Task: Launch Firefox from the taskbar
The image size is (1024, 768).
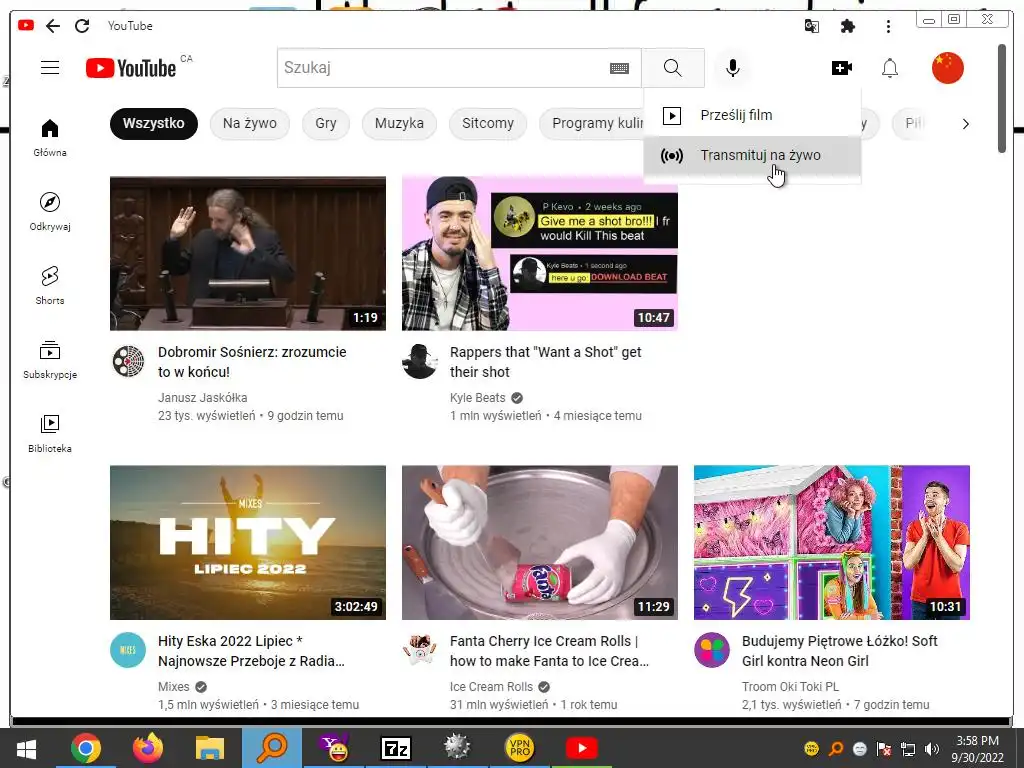Action: pyautogui.click(x=148, y=748)
